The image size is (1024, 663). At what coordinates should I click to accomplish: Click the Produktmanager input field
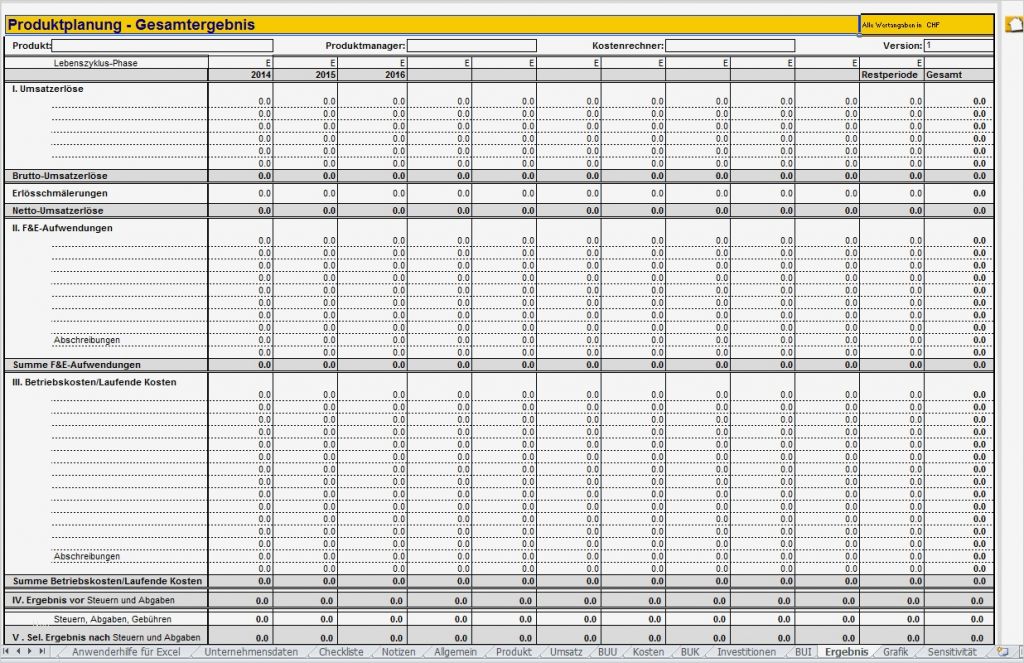[x=472, y=46]
